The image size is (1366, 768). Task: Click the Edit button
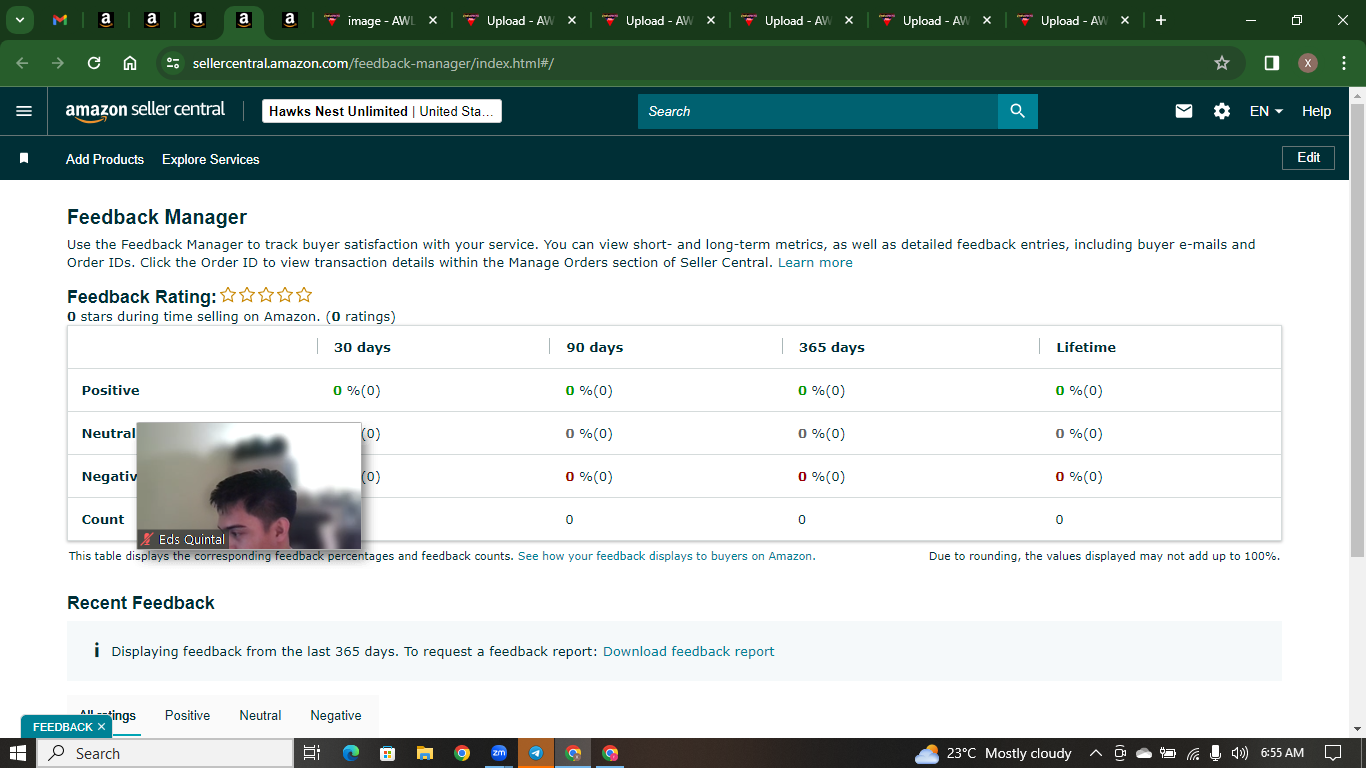point(1309,158)
